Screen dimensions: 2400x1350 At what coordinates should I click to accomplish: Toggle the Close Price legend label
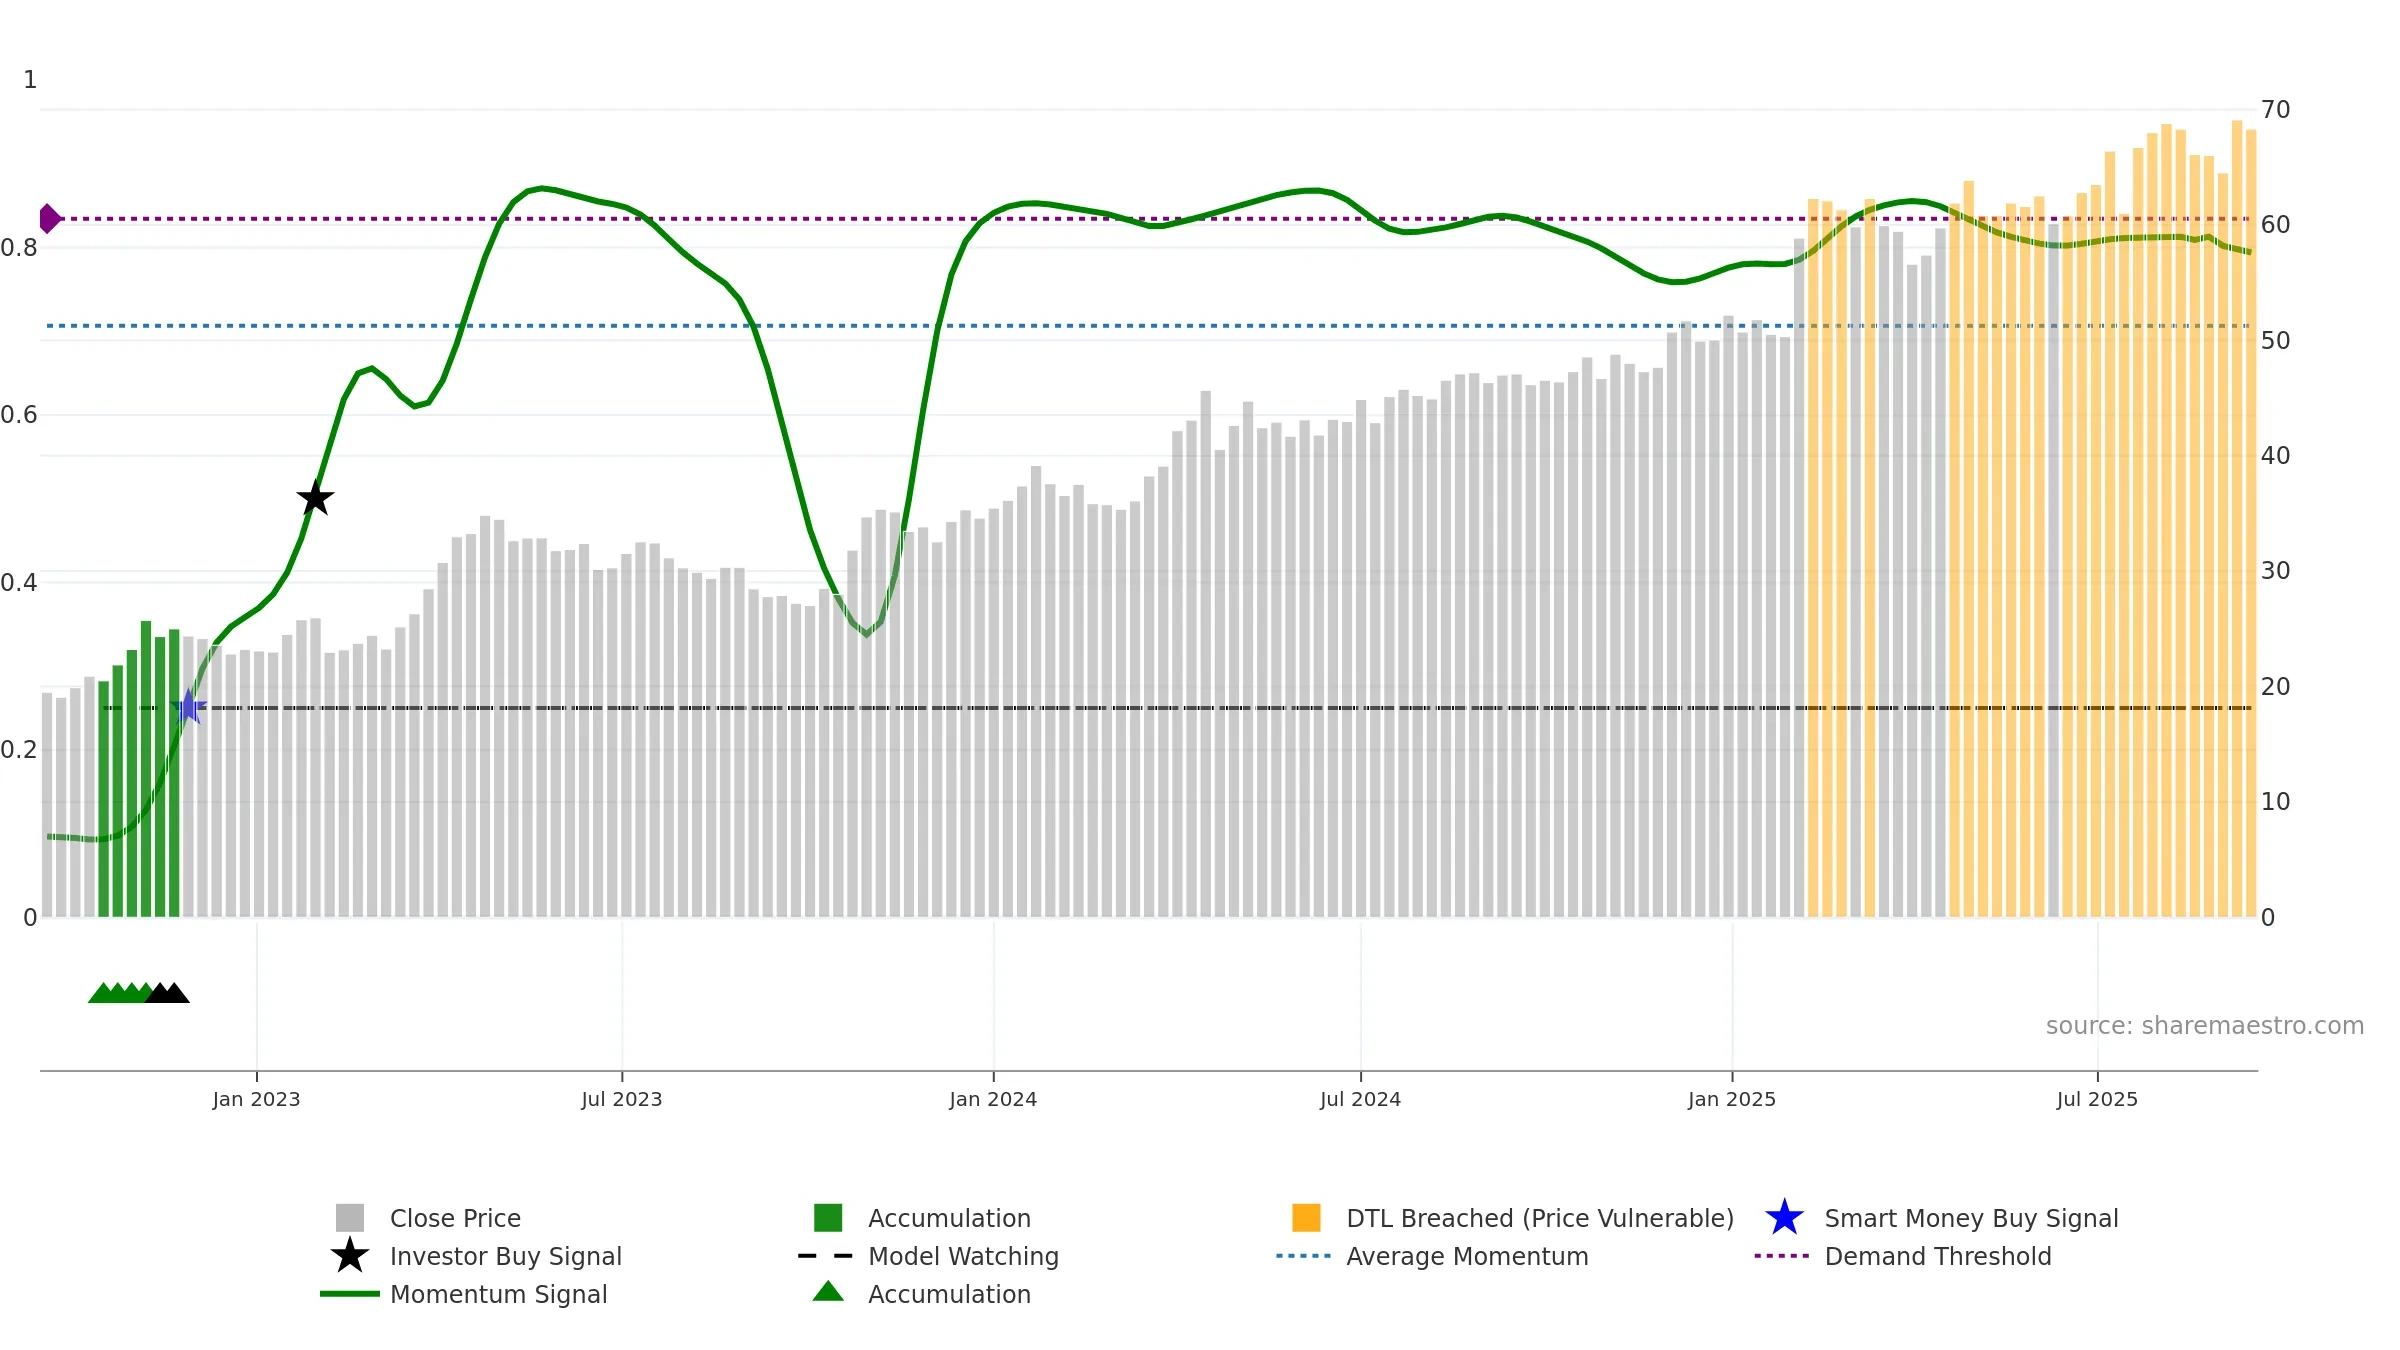click(x=455, y=1218)
